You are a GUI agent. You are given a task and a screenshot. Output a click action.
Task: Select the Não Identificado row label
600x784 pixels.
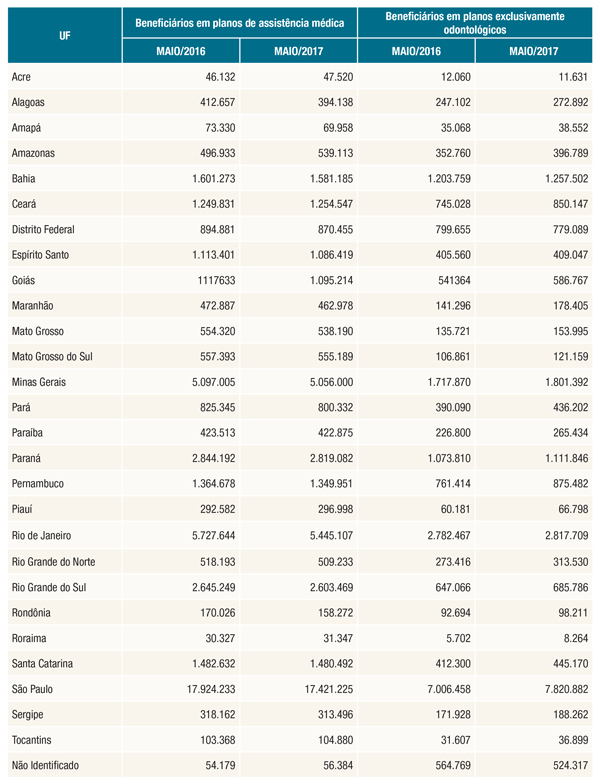[x=46, y=765]
